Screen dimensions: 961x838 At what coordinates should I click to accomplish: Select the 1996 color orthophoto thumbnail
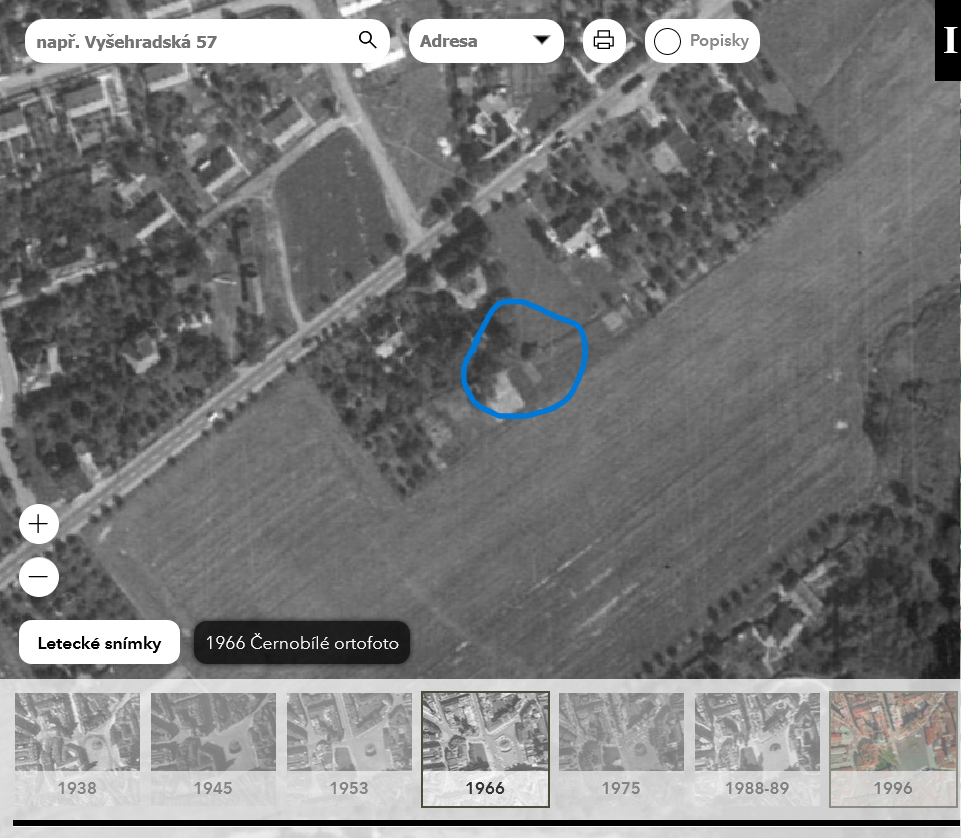click(893, 748)
